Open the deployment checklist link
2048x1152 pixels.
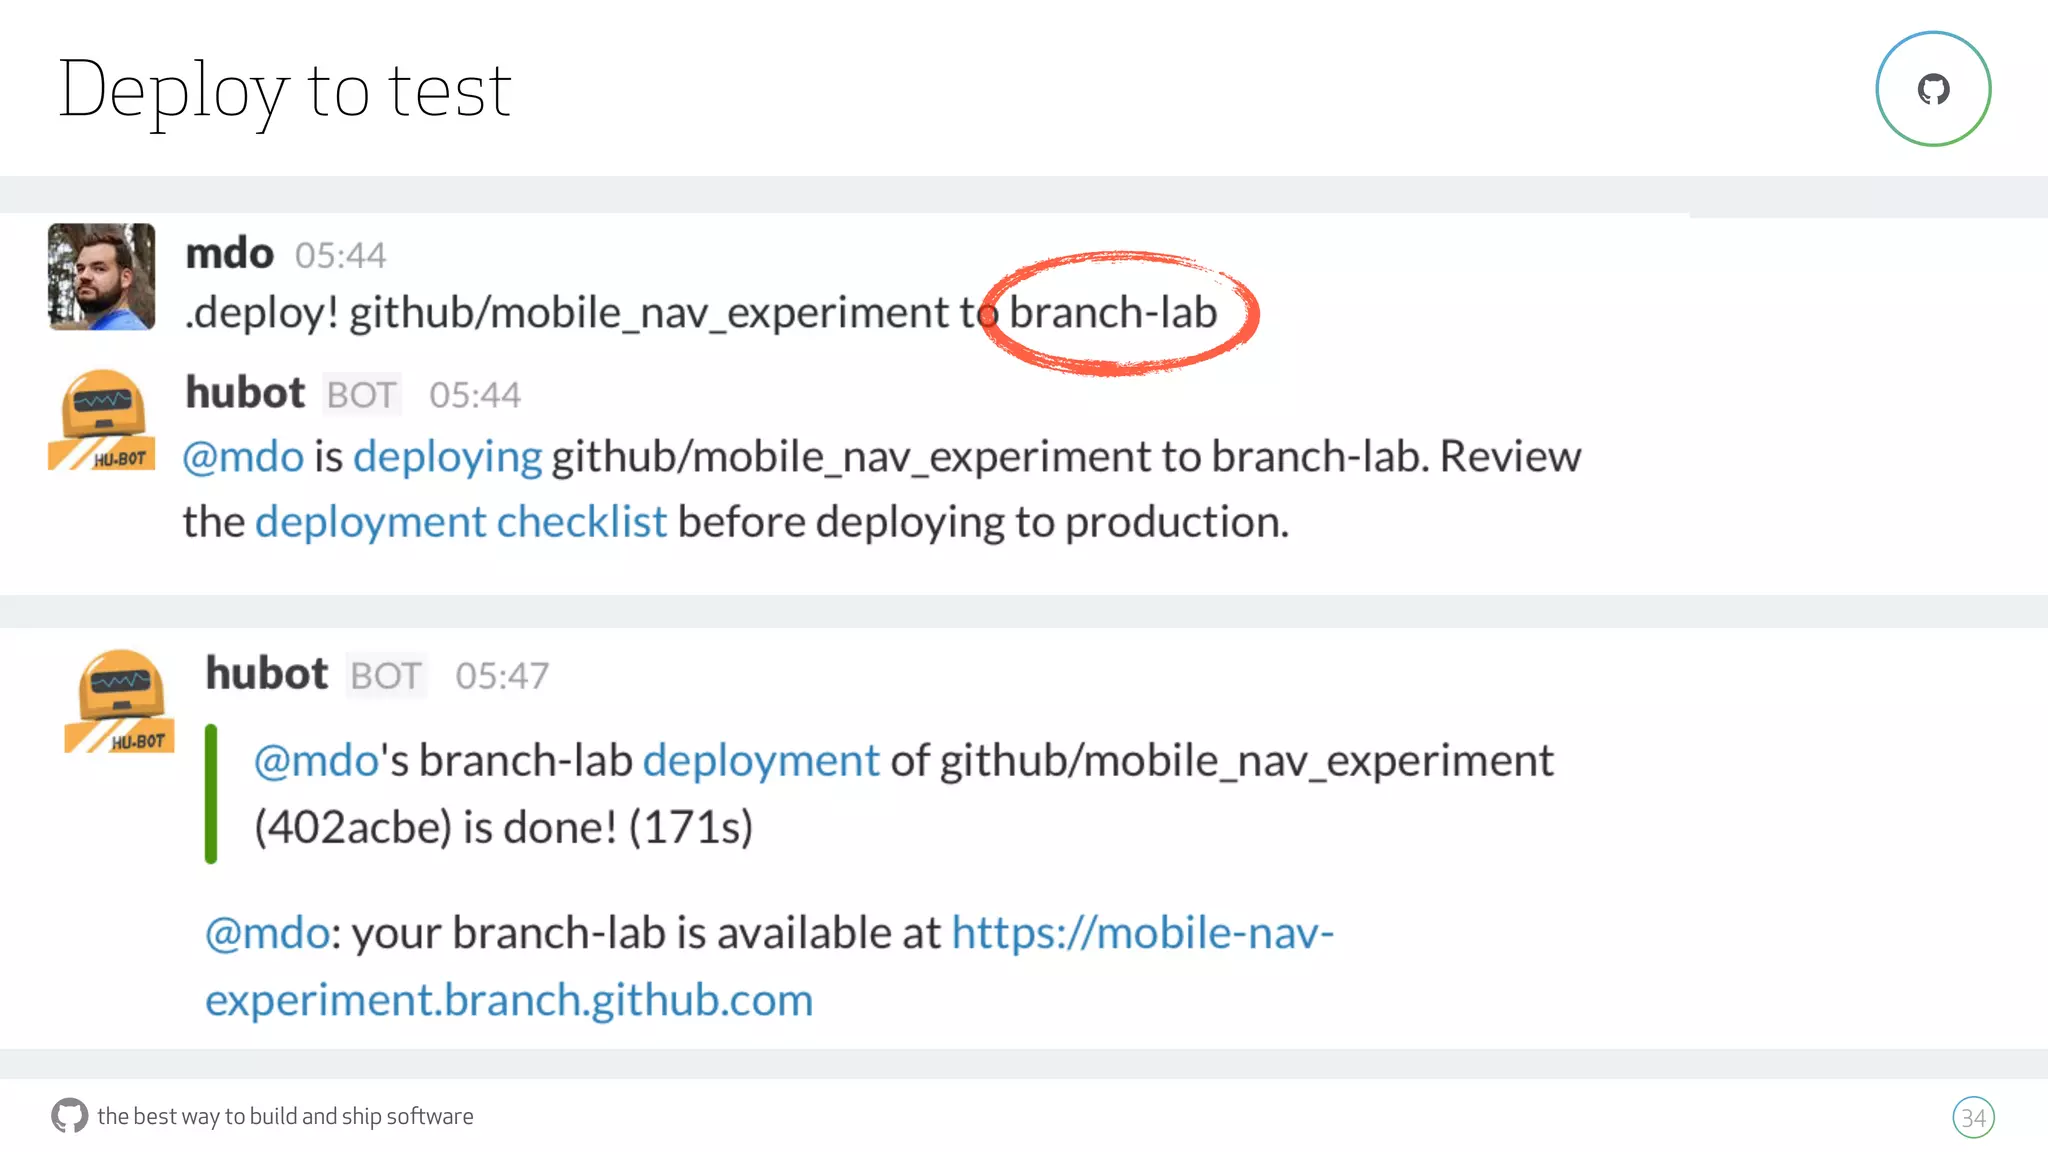[460, 522]
